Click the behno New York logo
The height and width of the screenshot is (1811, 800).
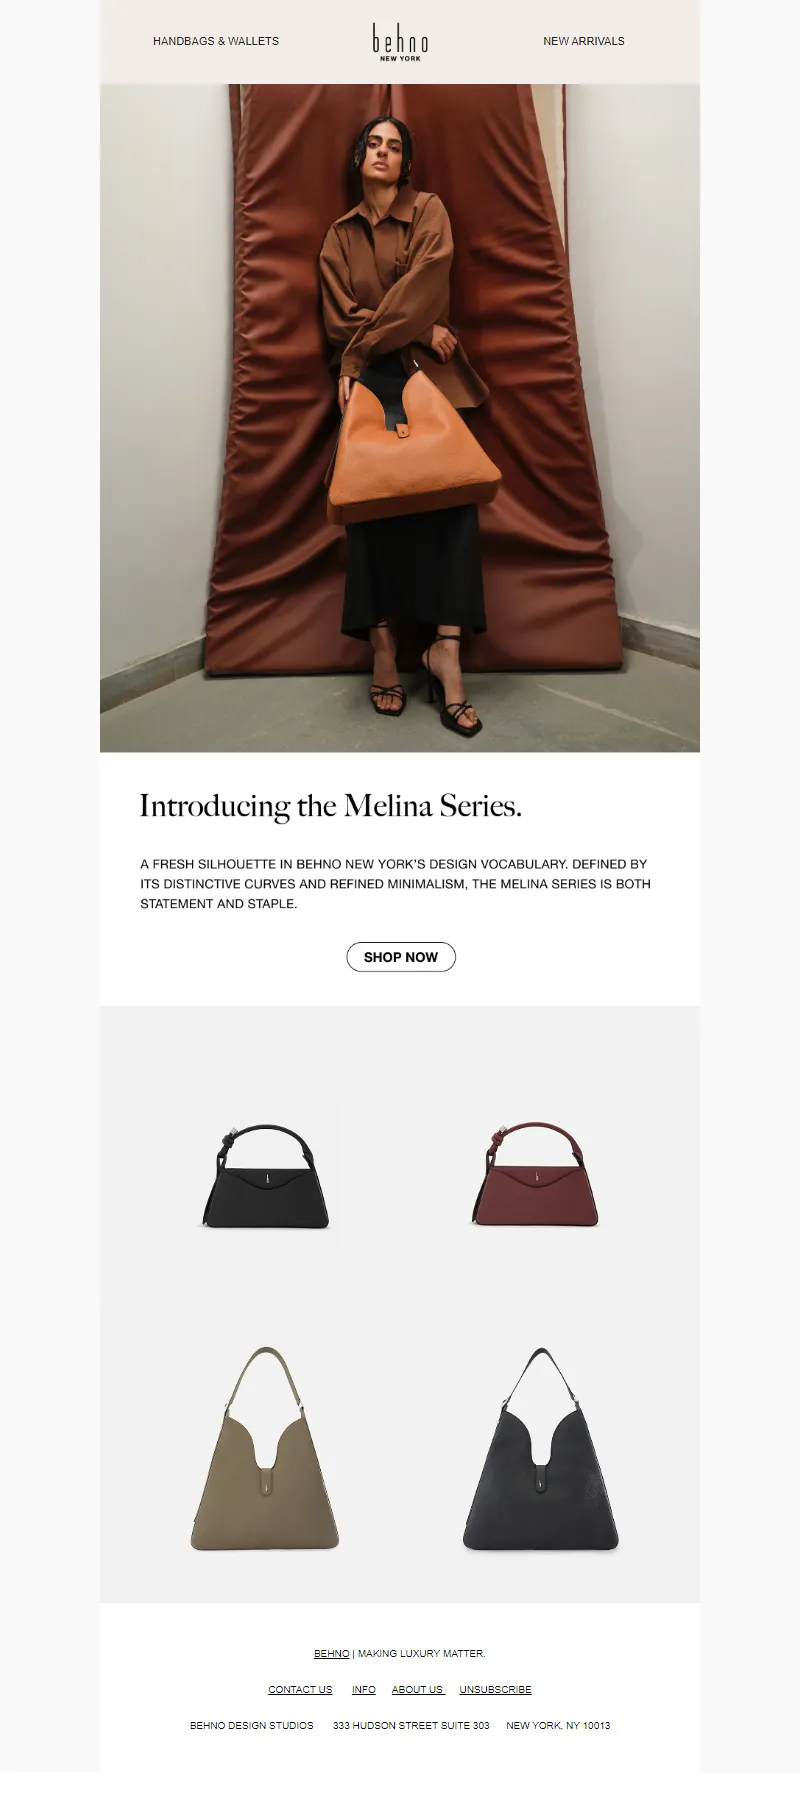400,42
